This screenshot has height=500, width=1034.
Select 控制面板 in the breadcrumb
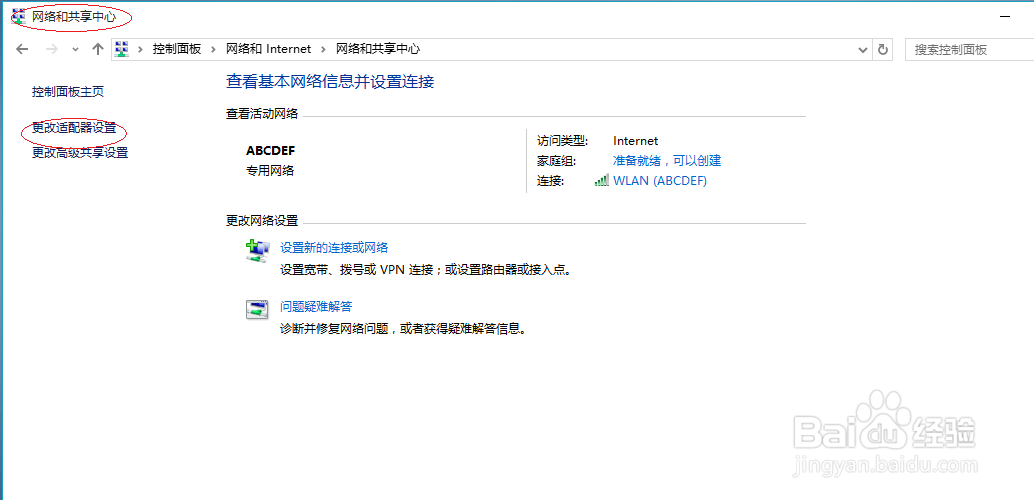coord(177,49)
